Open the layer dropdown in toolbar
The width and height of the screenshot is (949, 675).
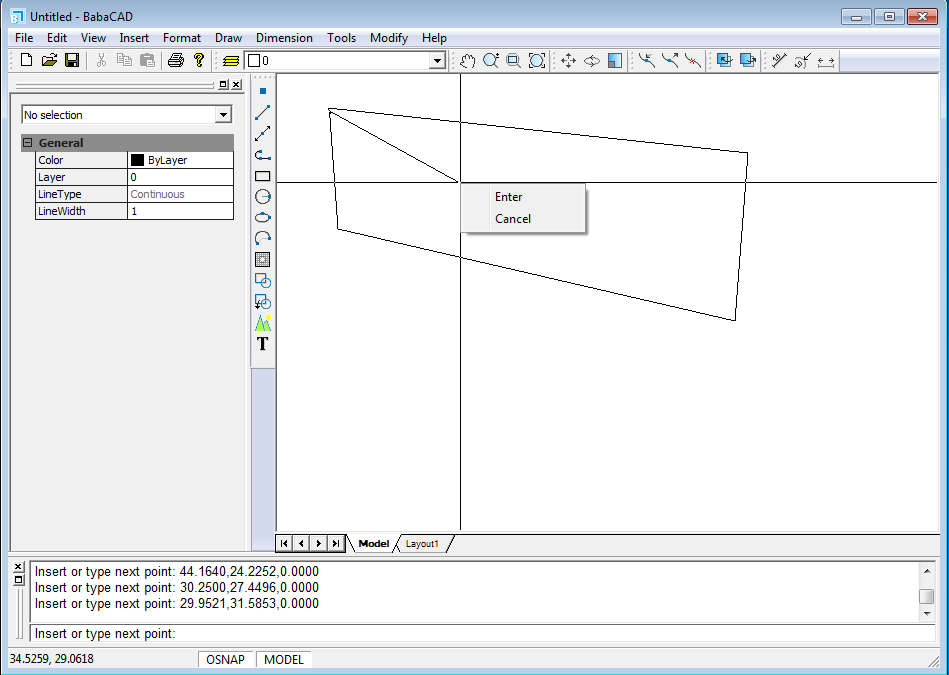[436, 61]
